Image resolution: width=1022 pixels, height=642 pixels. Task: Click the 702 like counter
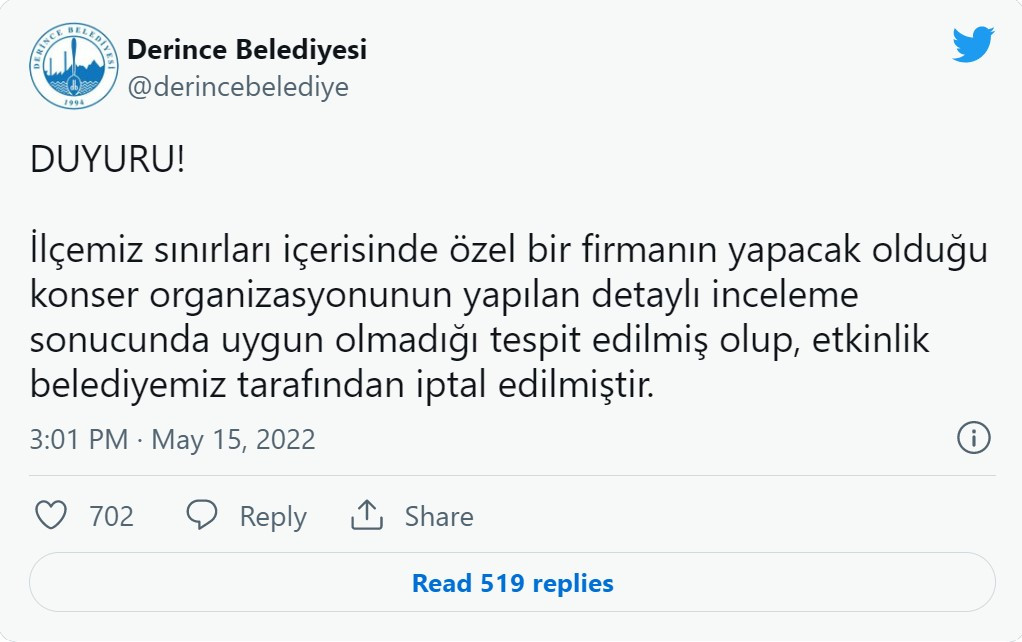pos(112,516)
